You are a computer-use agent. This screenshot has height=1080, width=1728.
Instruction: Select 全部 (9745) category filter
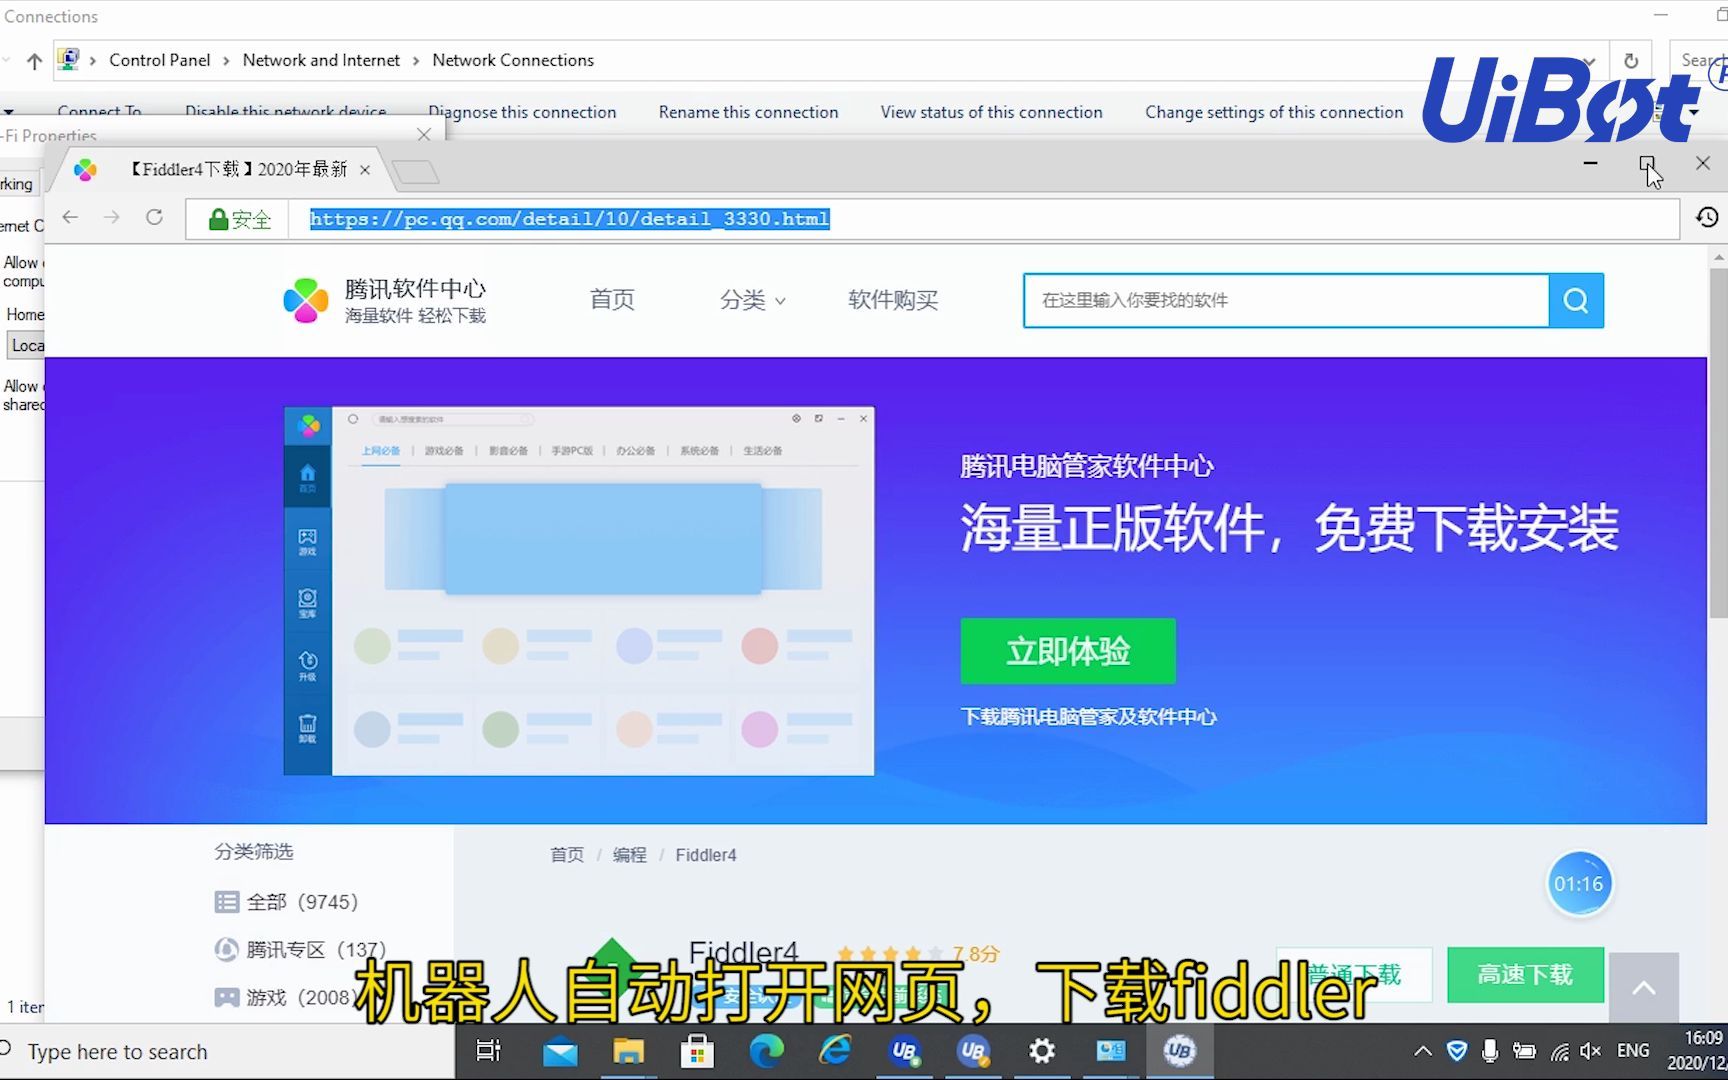pyautogui.click(x=286, y=902)
